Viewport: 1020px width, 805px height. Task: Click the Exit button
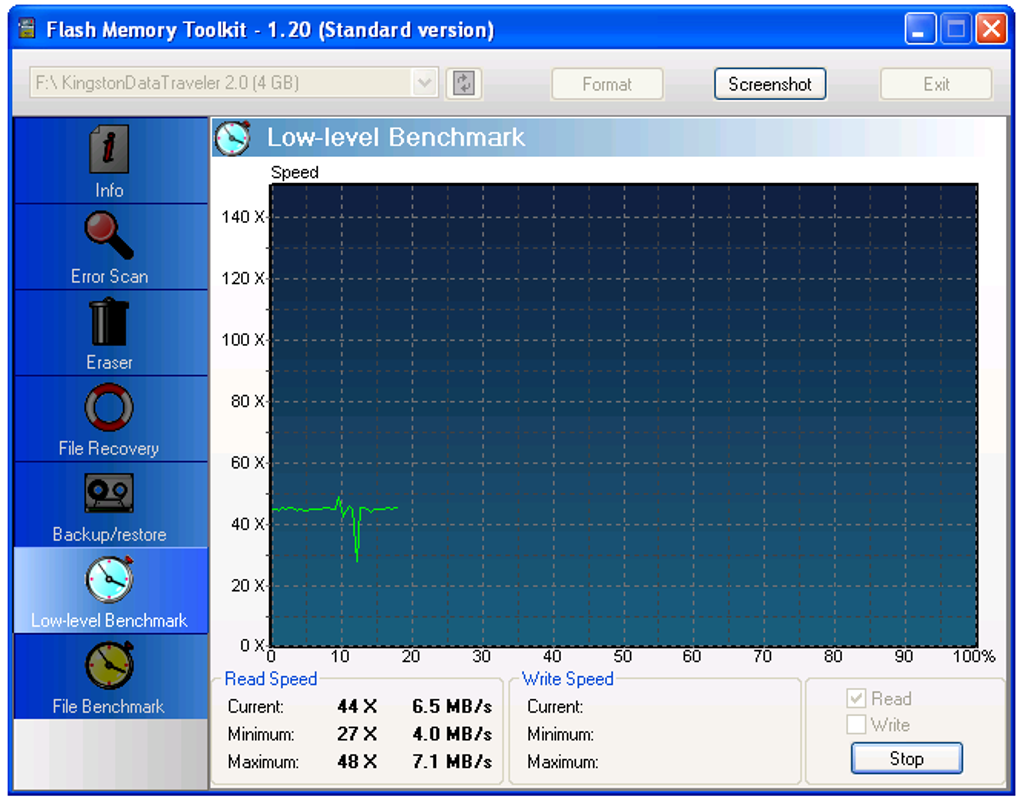pyautogui.click(x=936, y=84)
